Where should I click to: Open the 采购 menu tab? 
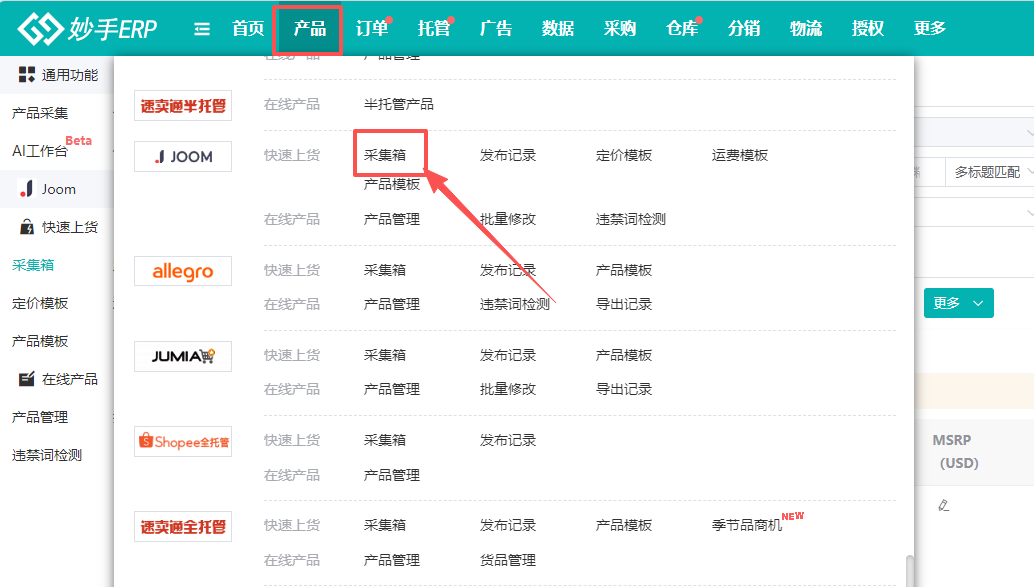pos(620,28)
